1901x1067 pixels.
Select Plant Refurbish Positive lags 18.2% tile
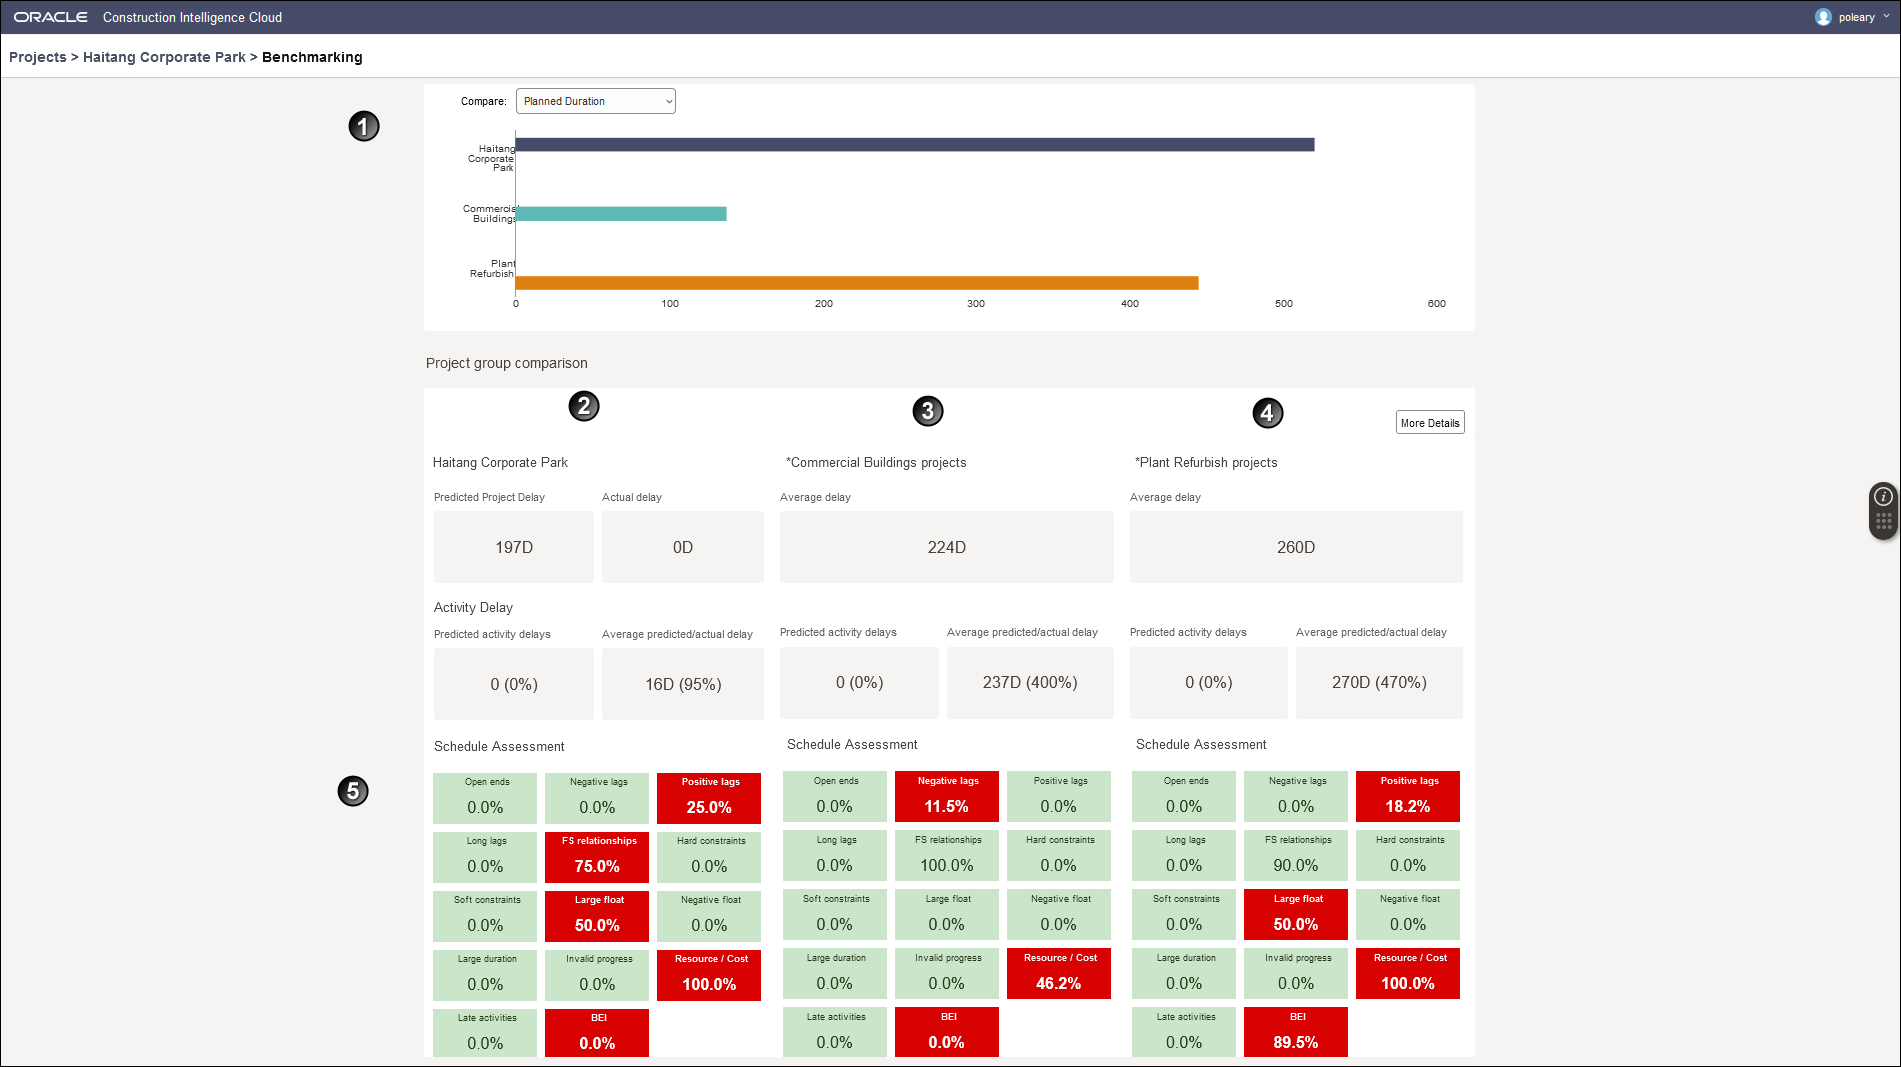[x=1407, y=797]
